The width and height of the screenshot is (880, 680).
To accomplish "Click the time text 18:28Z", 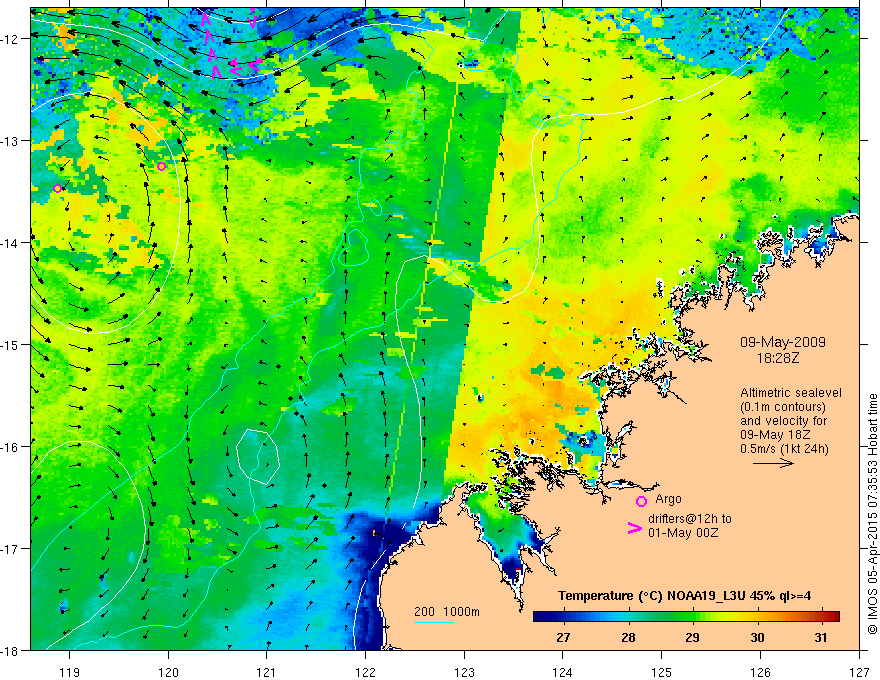I will click(778, 358).
